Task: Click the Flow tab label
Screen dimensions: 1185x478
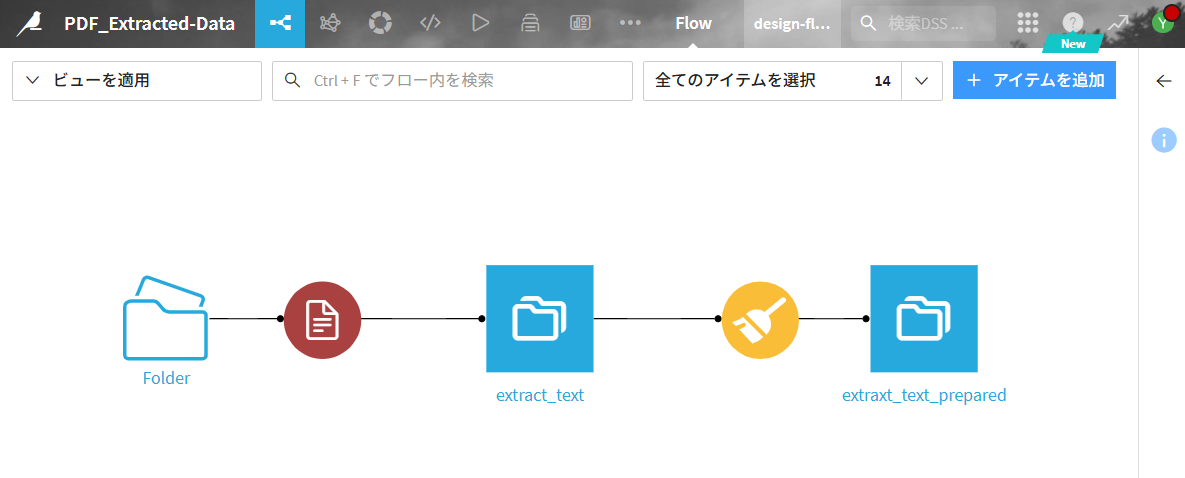Action: pos(693,23)
